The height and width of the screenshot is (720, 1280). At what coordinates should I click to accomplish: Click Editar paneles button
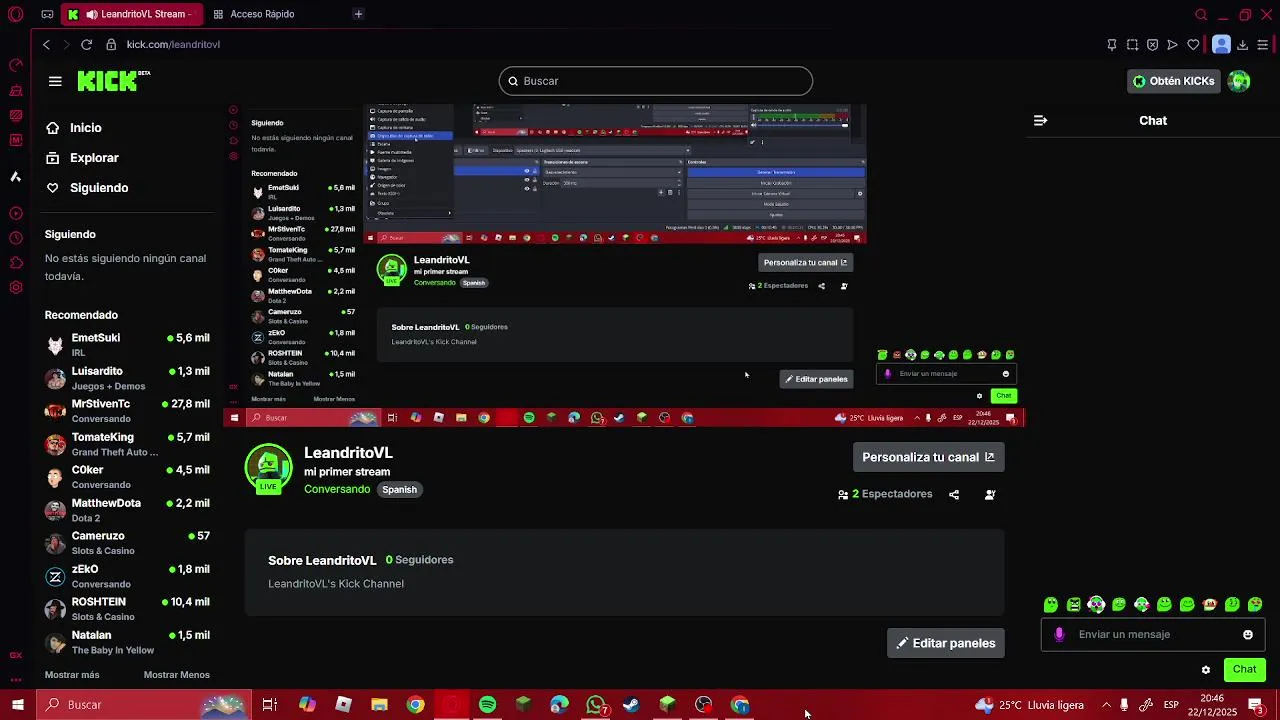pos(945,643)
